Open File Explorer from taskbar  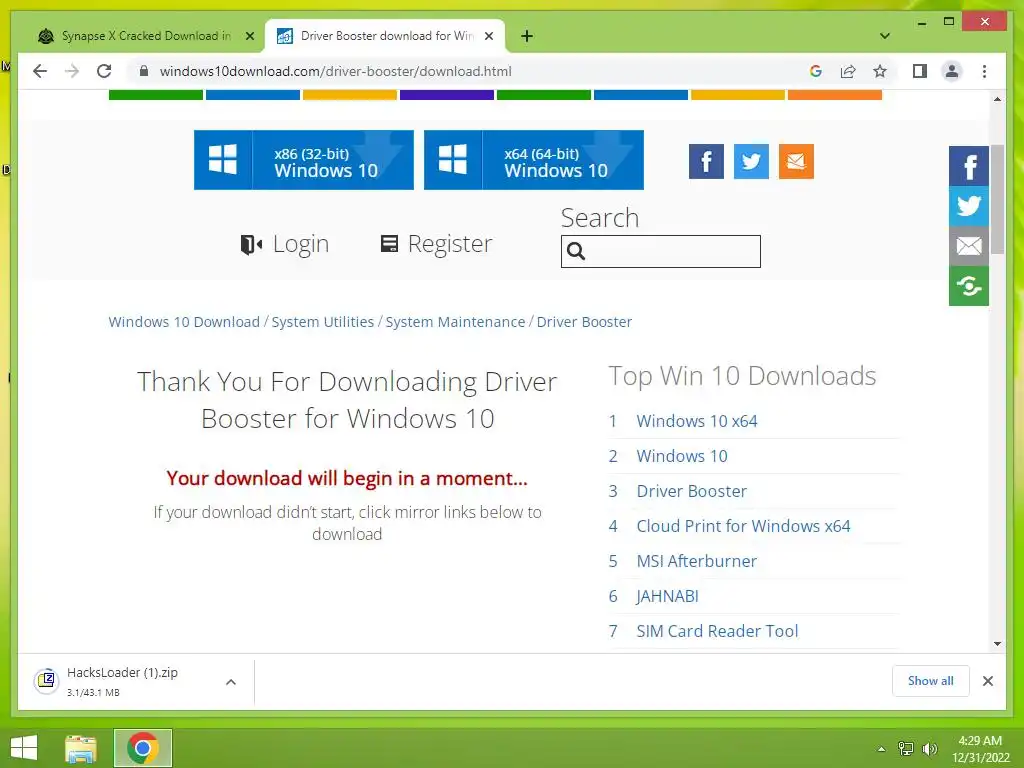[x=81, y=748]
